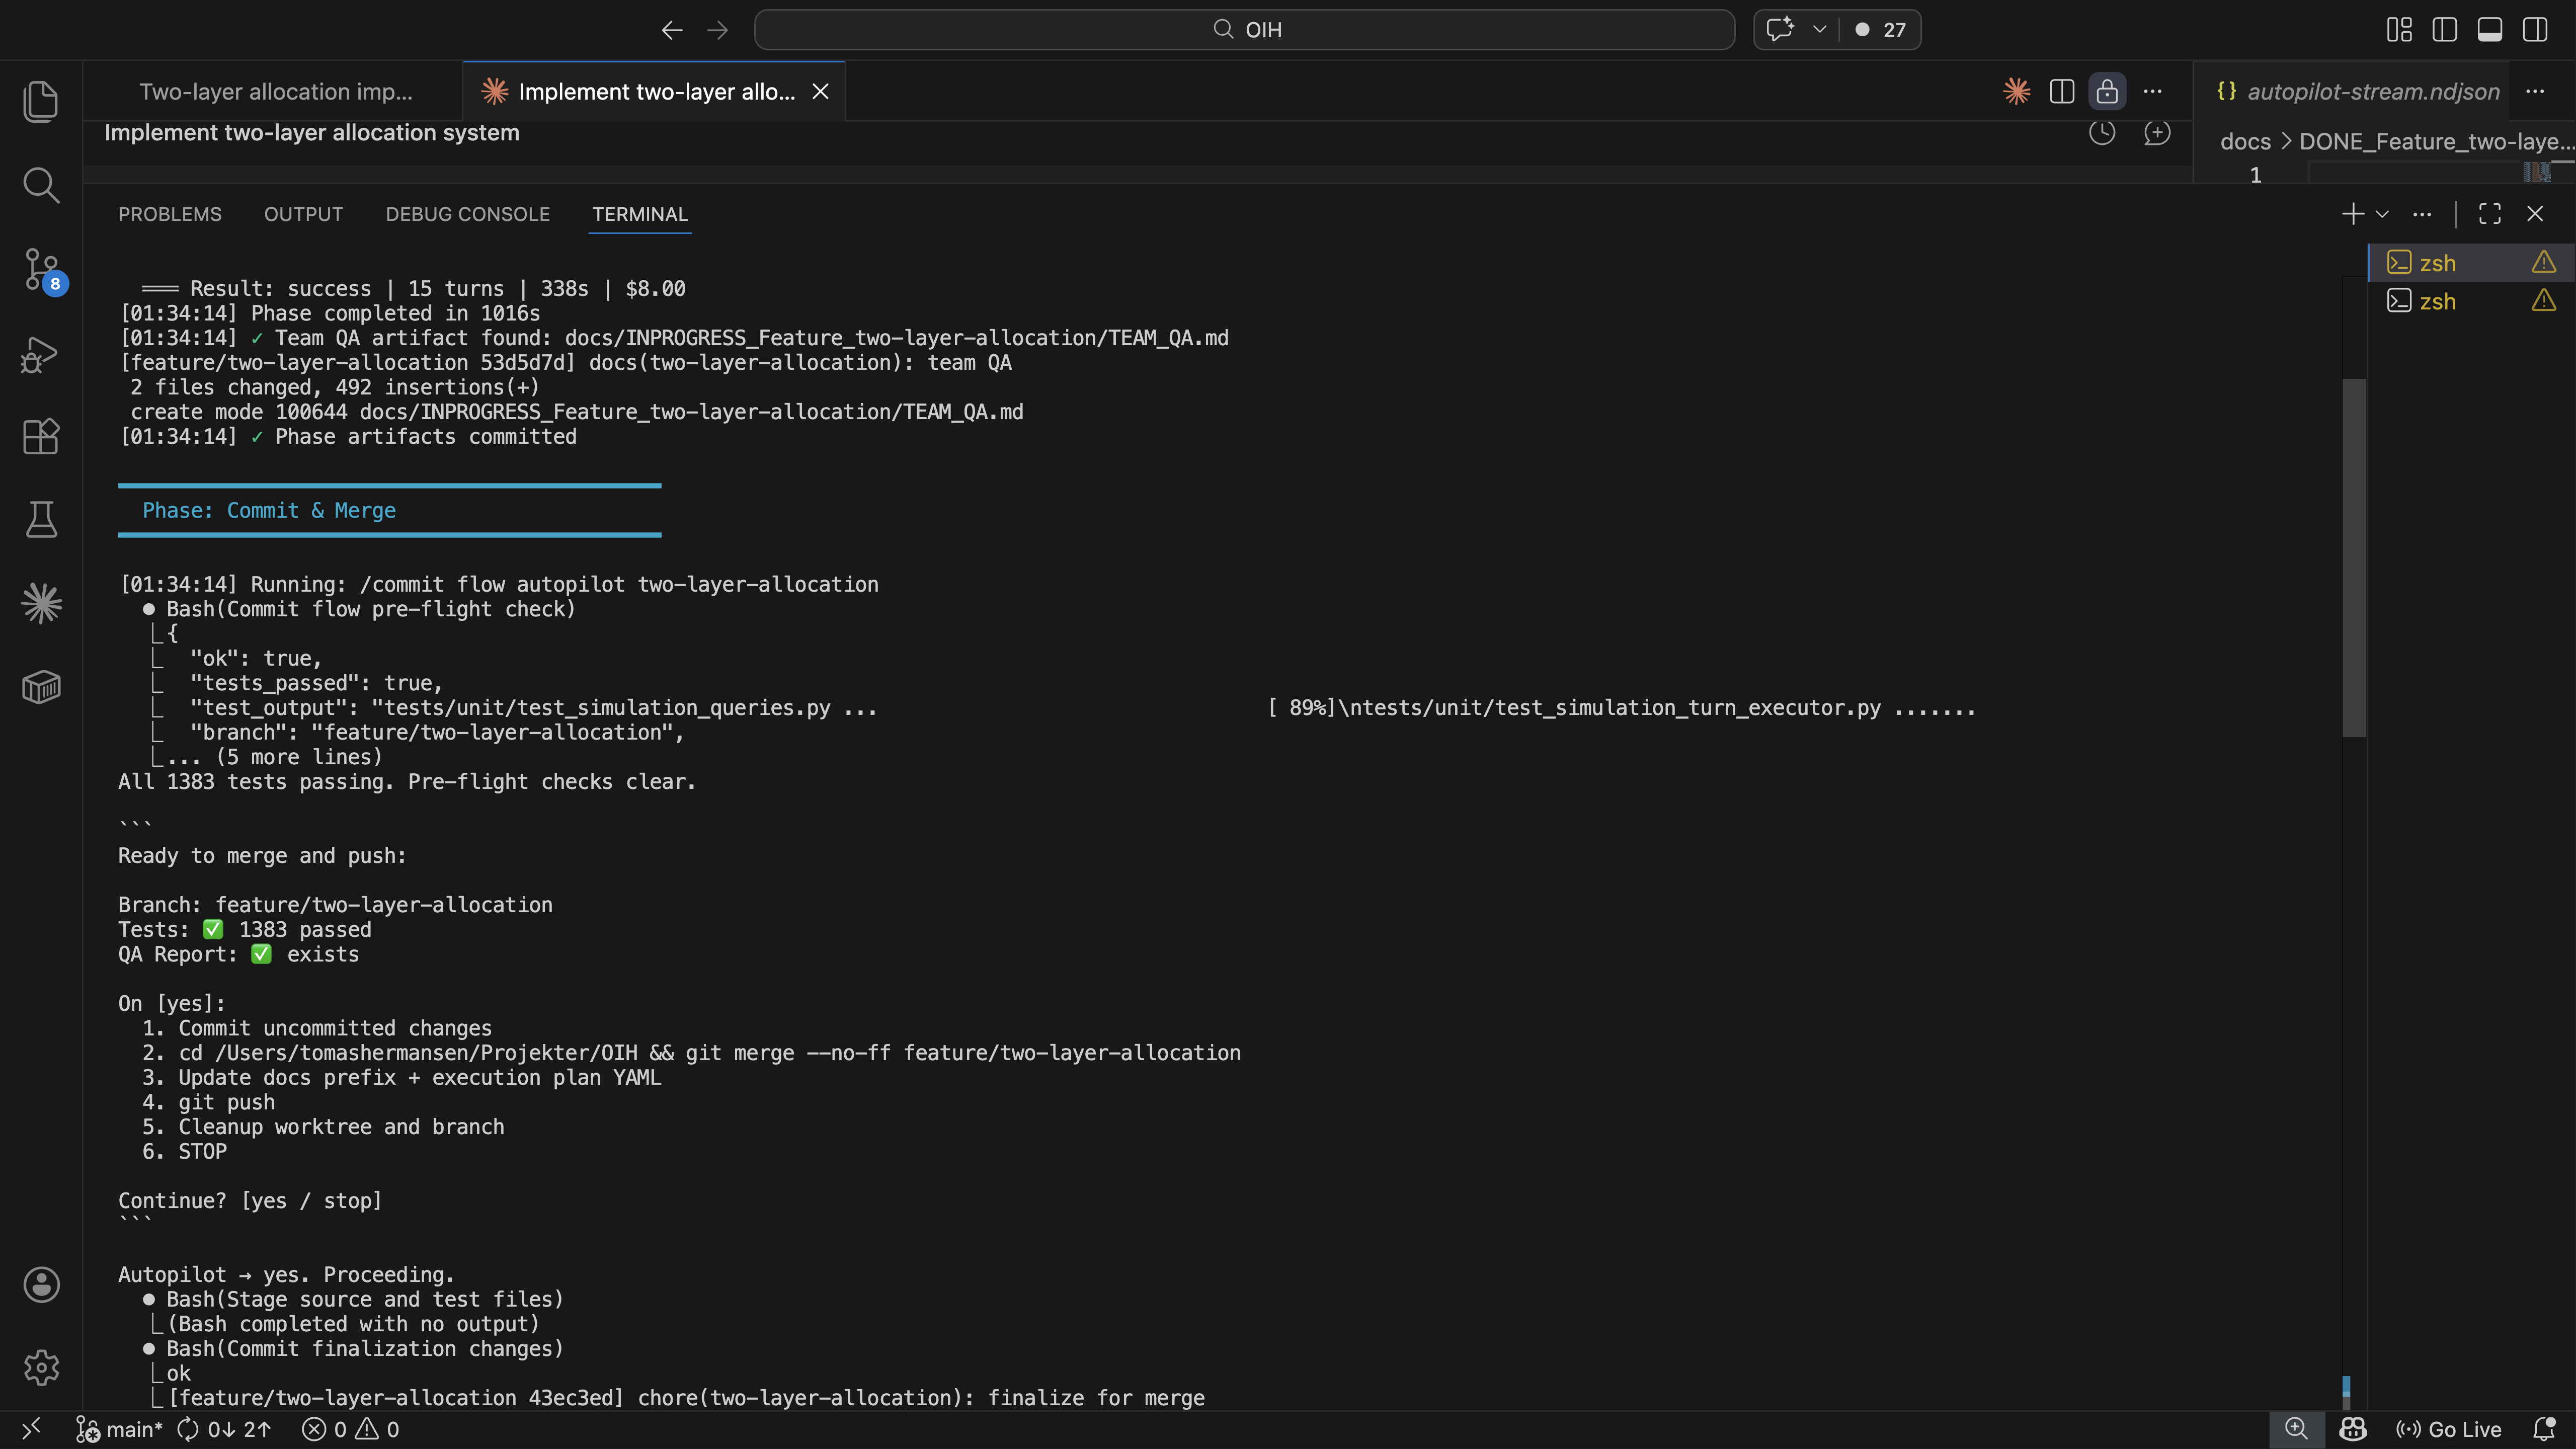This screenshot has width=2576, height=1449.
Task: Toggle panel visibility from the title bar
Action: (x=2490, y=29)
